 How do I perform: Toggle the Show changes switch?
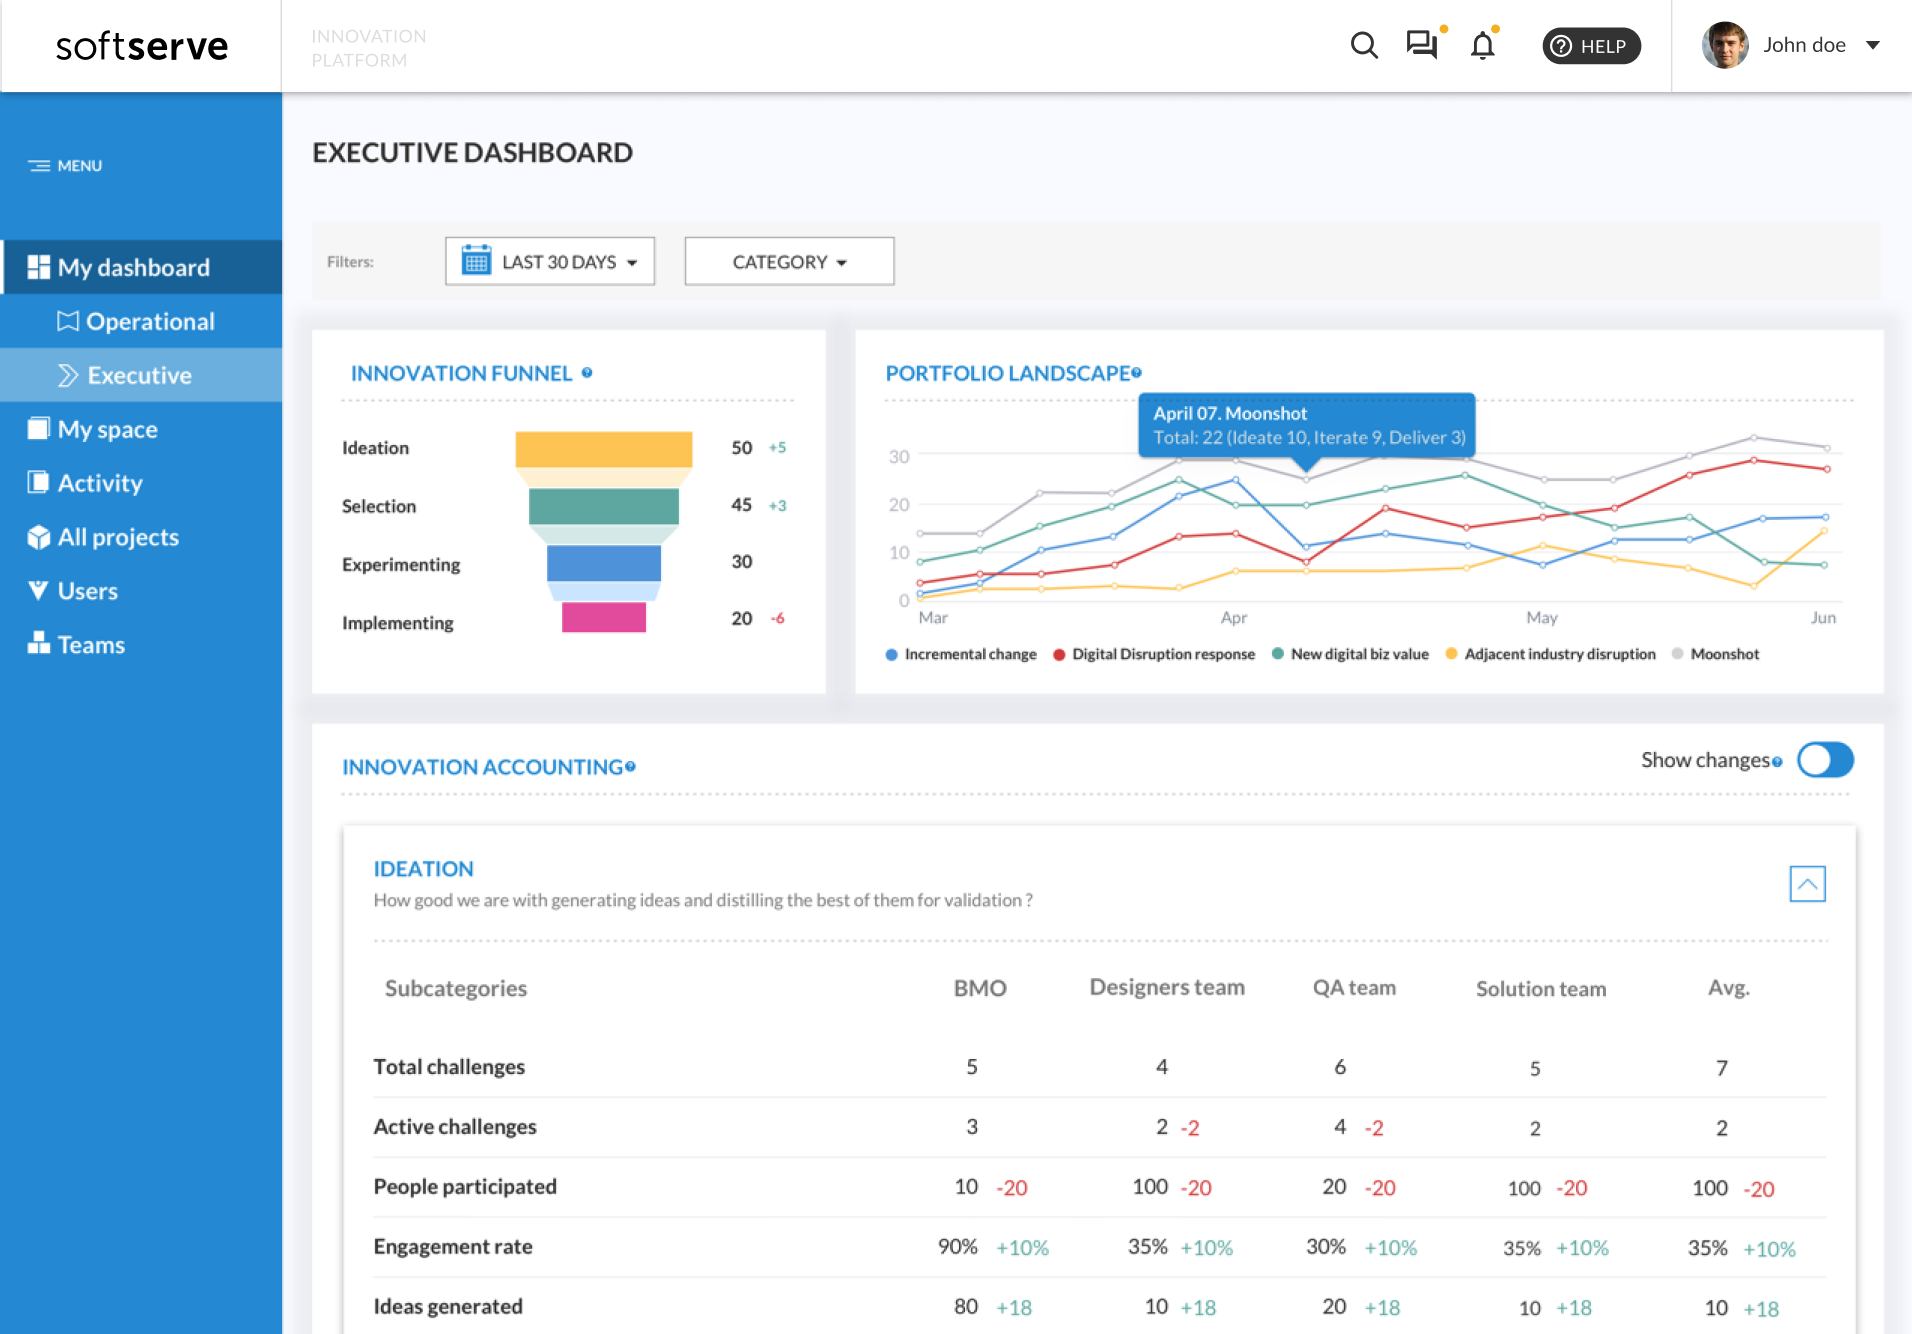click(1825, 760)
